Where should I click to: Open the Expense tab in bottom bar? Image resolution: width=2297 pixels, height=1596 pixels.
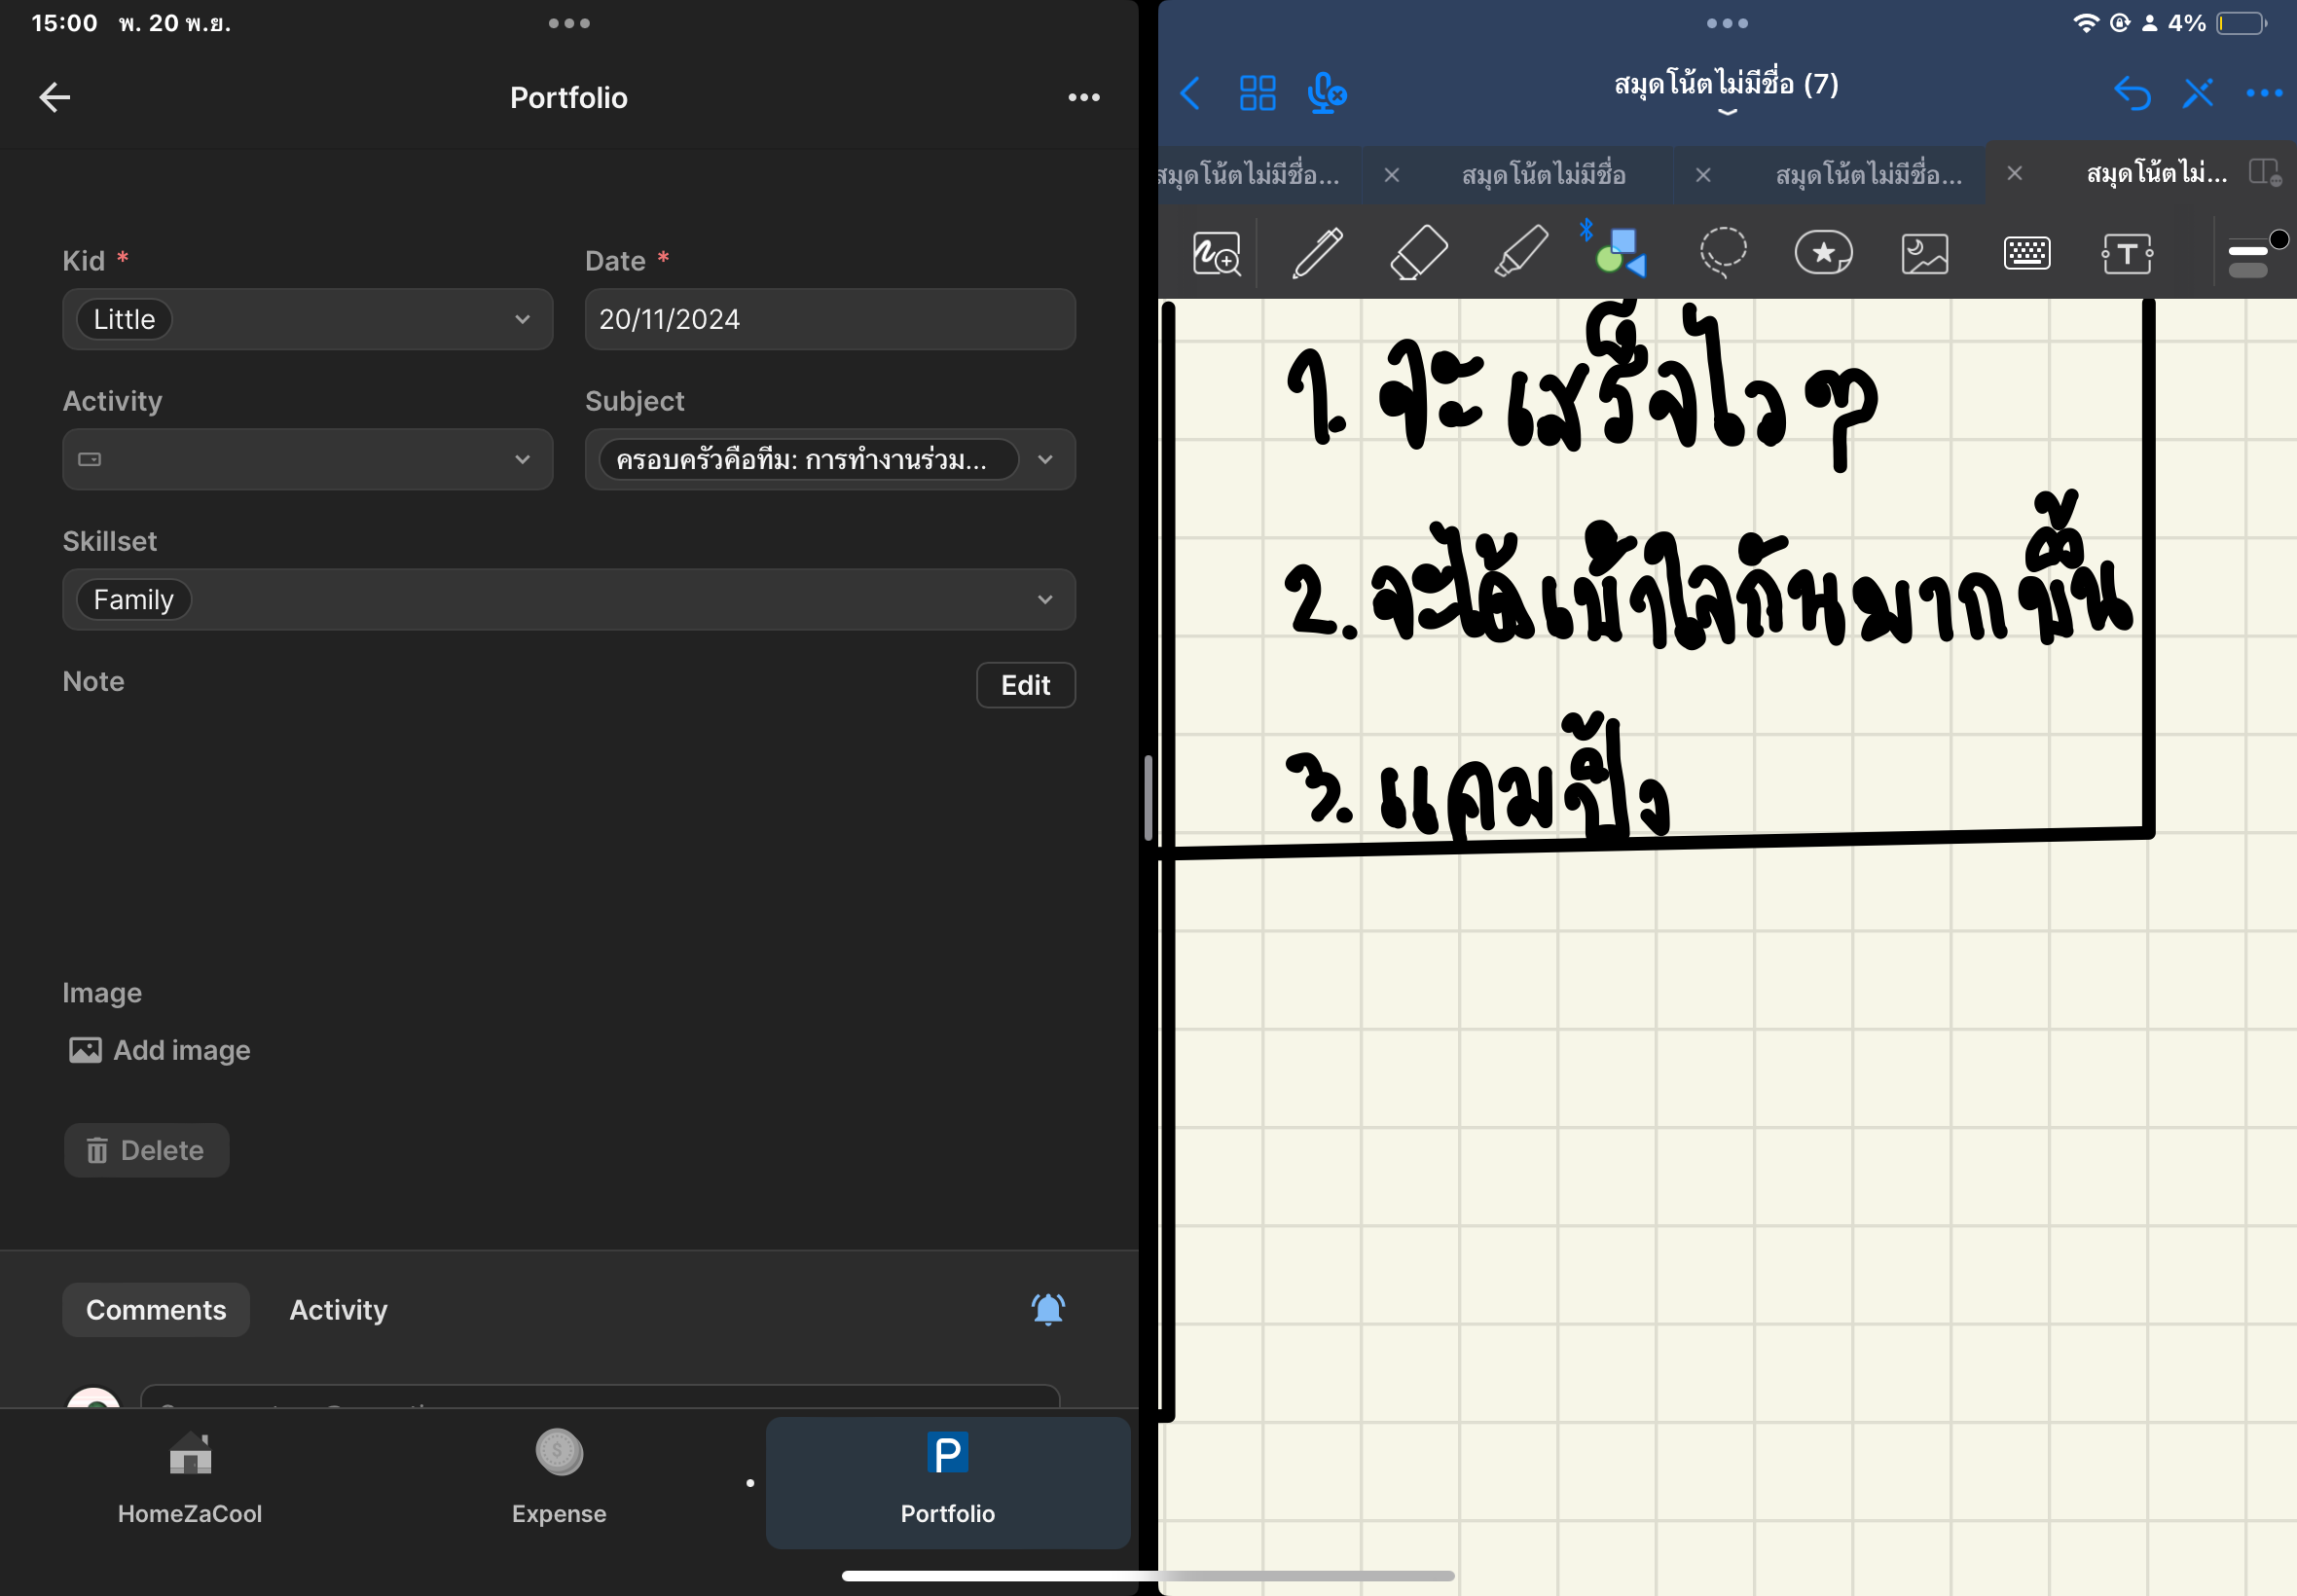coord(559,1481)
